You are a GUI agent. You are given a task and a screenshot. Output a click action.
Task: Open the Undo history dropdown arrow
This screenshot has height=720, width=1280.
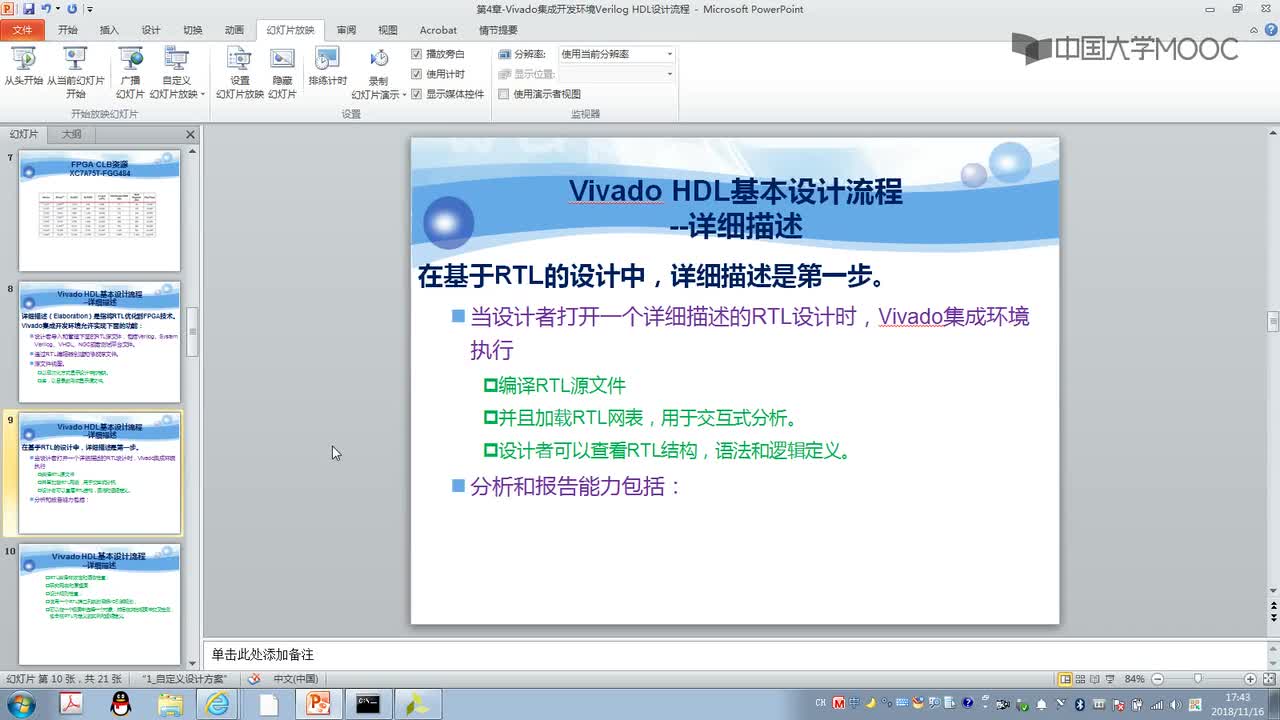[x=56, y=9]
